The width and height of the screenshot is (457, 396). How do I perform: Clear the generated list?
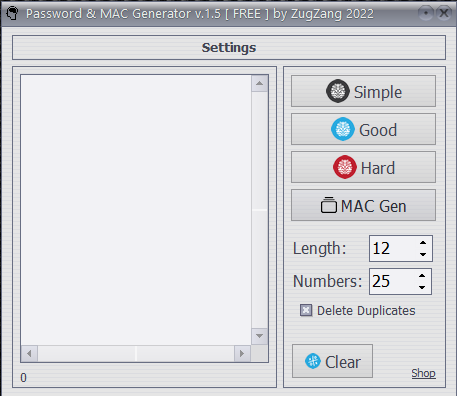[332, 361]
